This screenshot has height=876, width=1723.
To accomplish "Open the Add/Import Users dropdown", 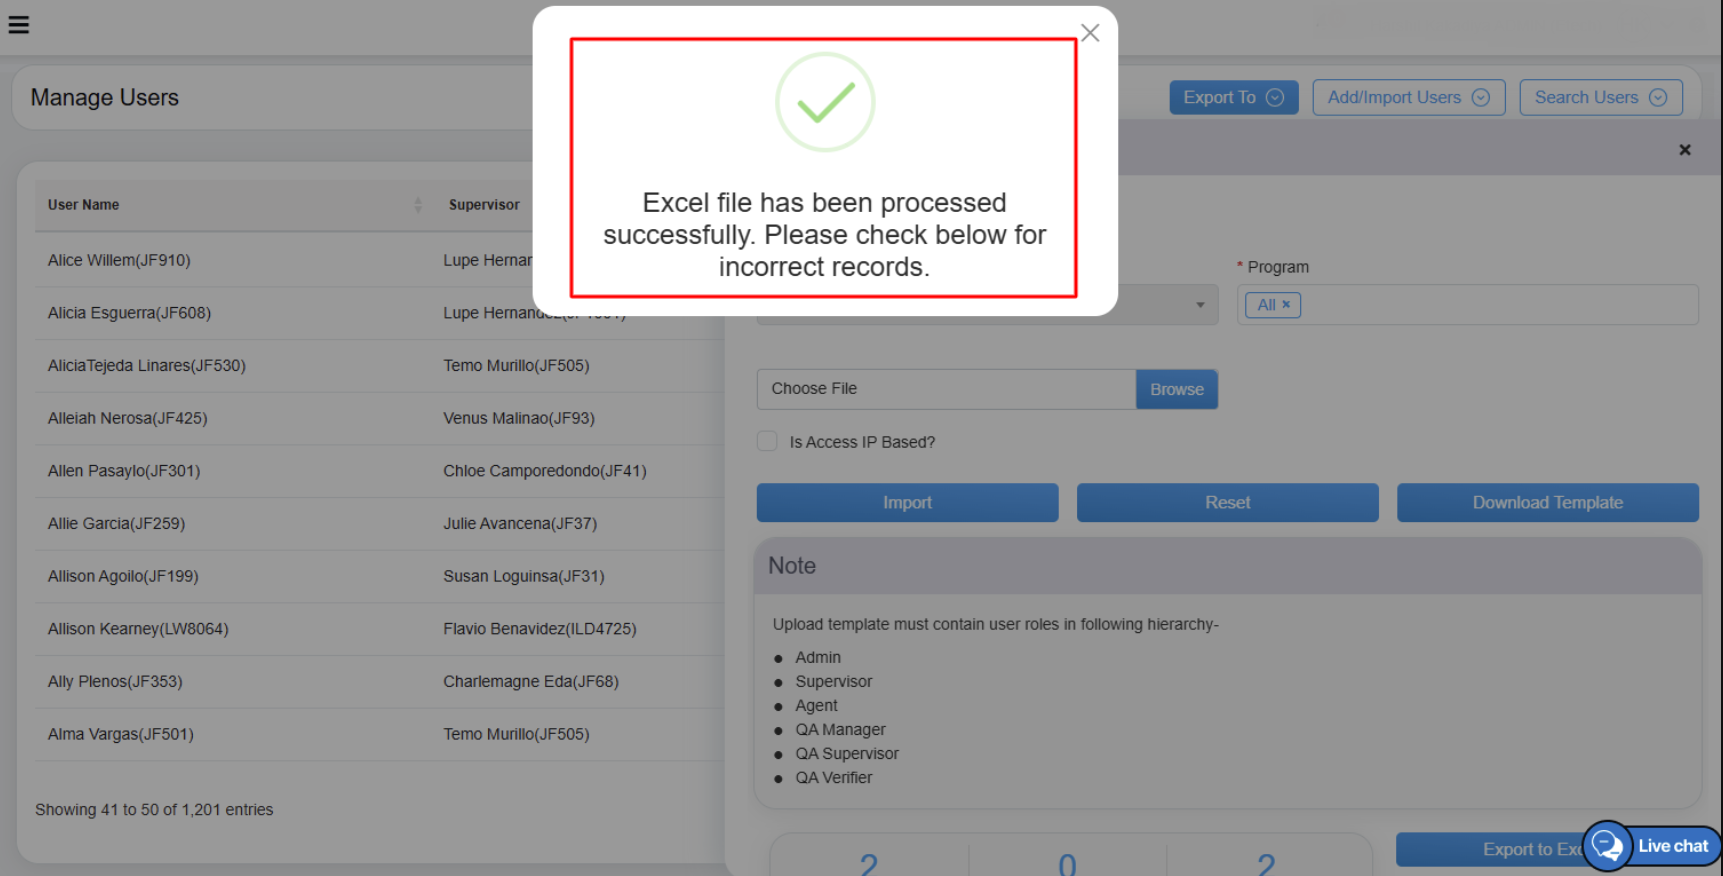I will 1408,98.
